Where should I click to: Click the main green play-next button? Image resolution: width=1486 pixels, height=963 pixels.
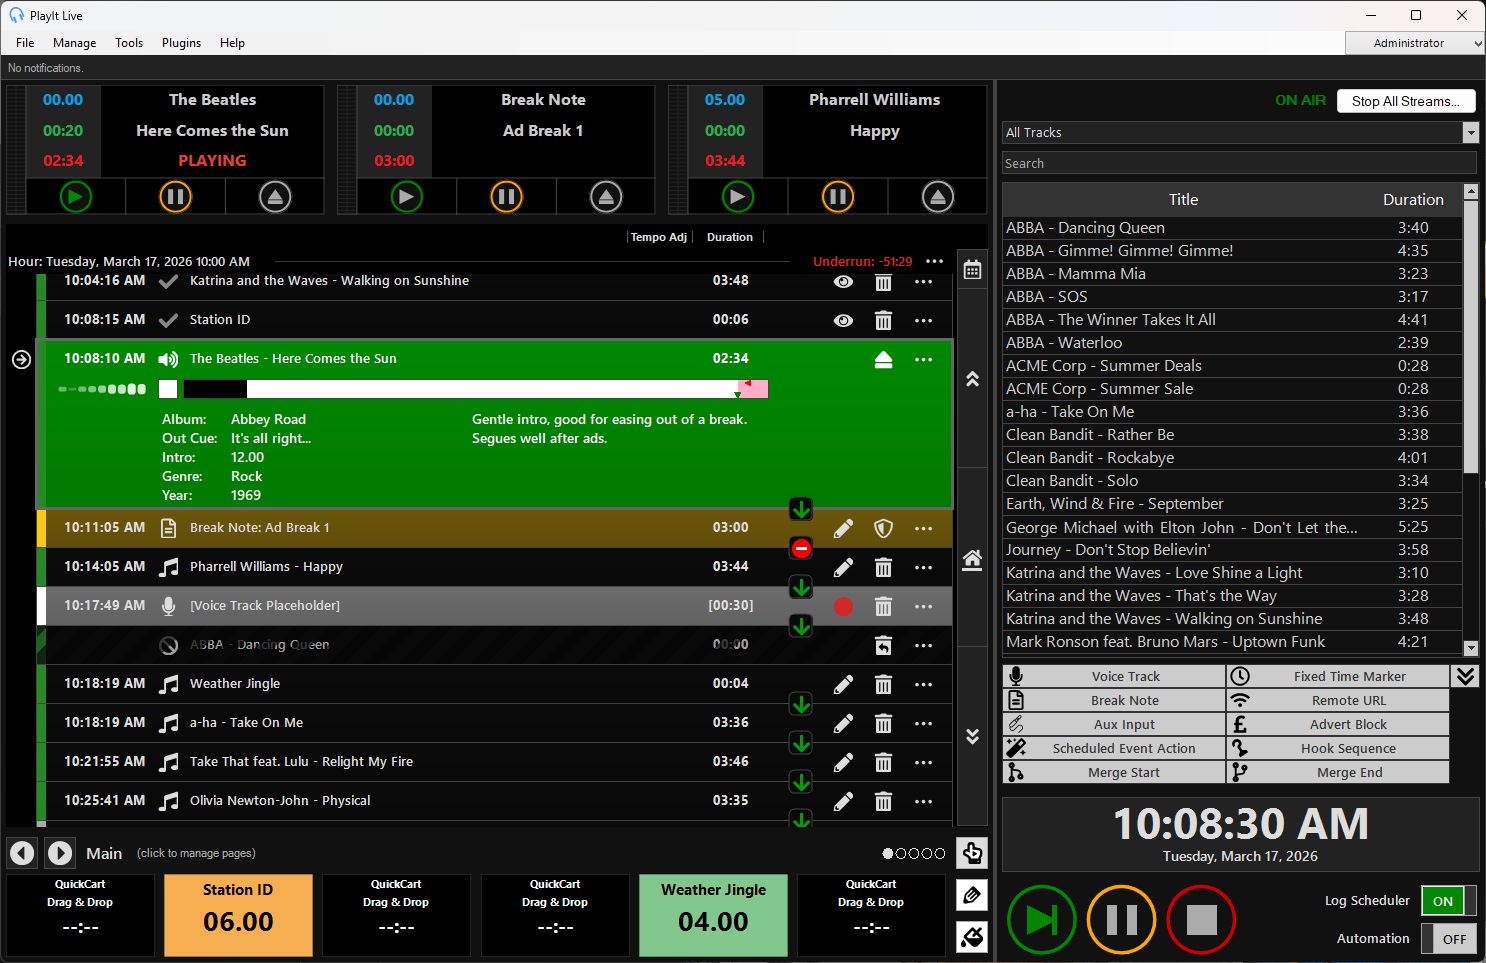(1041, 919)
